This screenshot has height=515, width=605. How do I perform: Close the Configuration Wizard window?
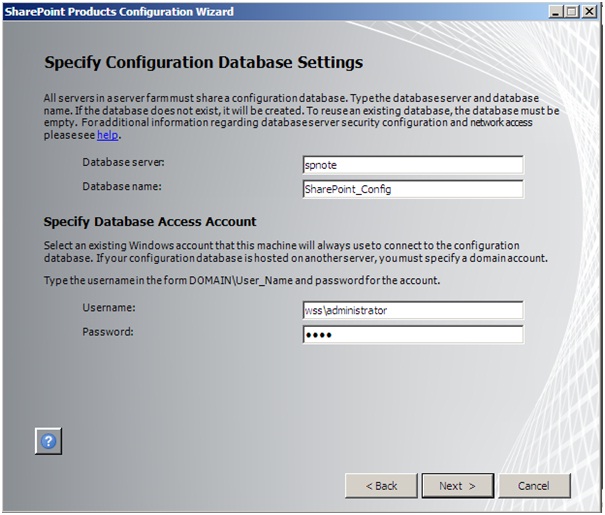point(589,12)
